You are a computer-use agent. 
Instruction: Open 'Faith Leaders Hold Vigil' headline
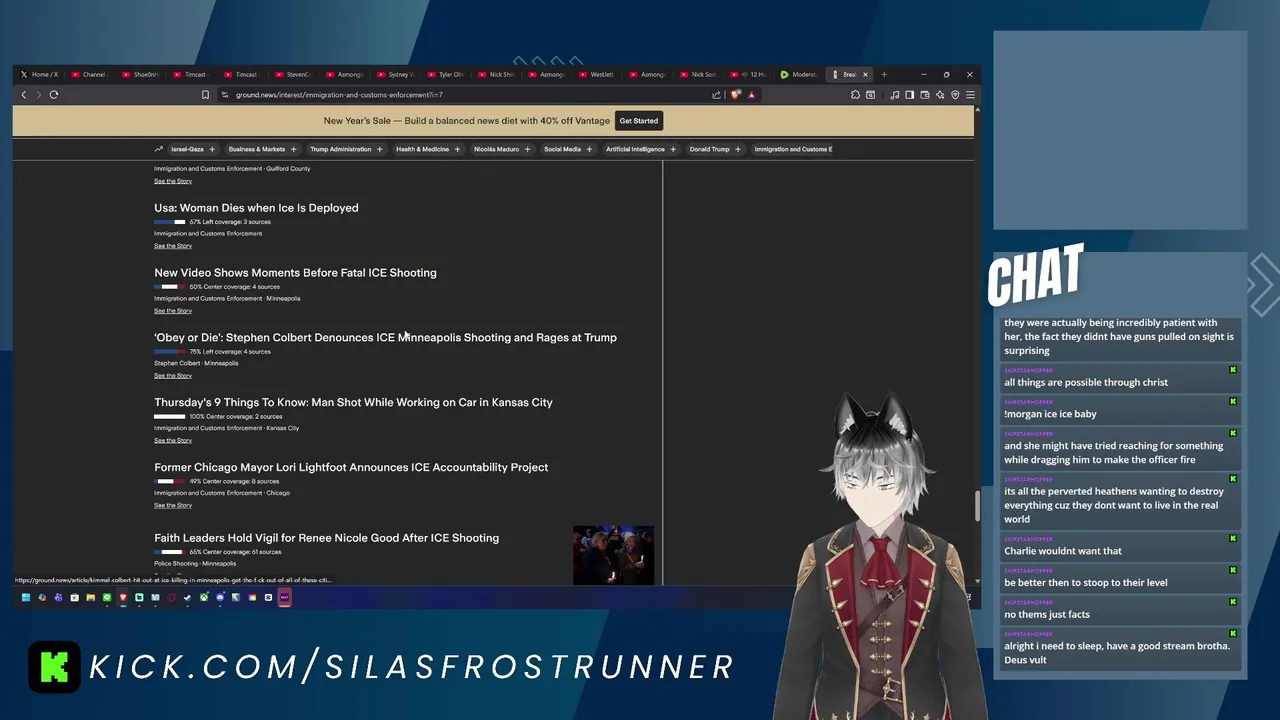click(326, 538)
